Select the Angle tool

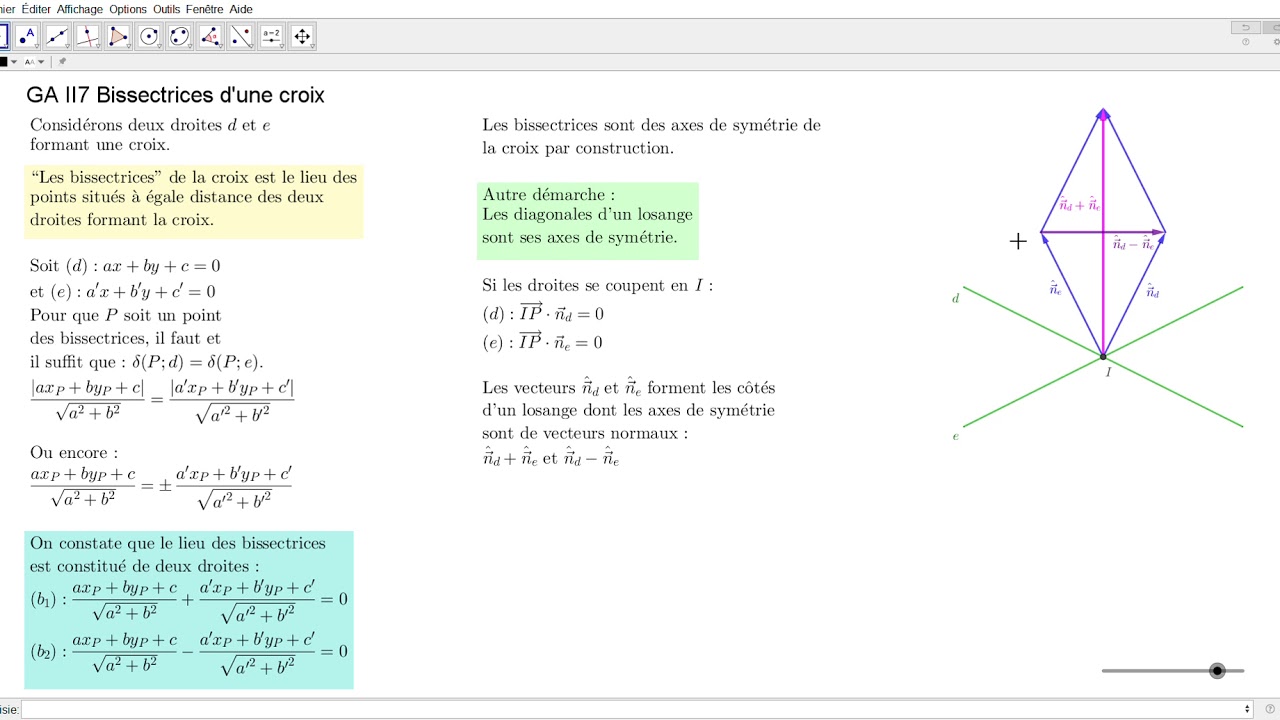210,37
